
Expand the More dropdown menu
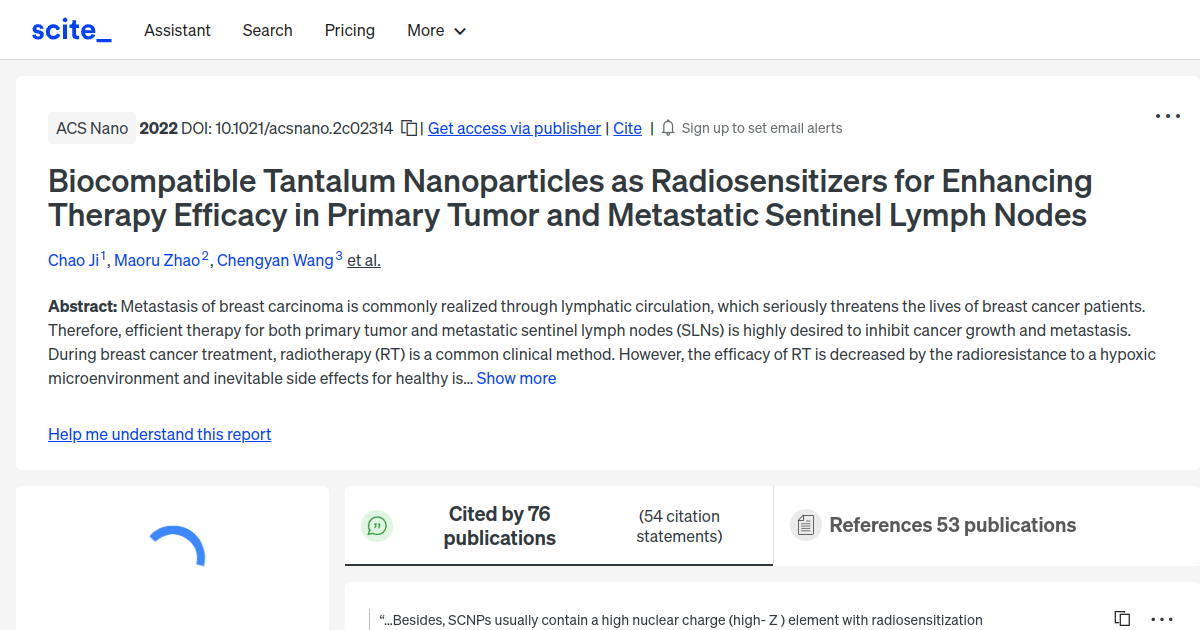[437, 30]
